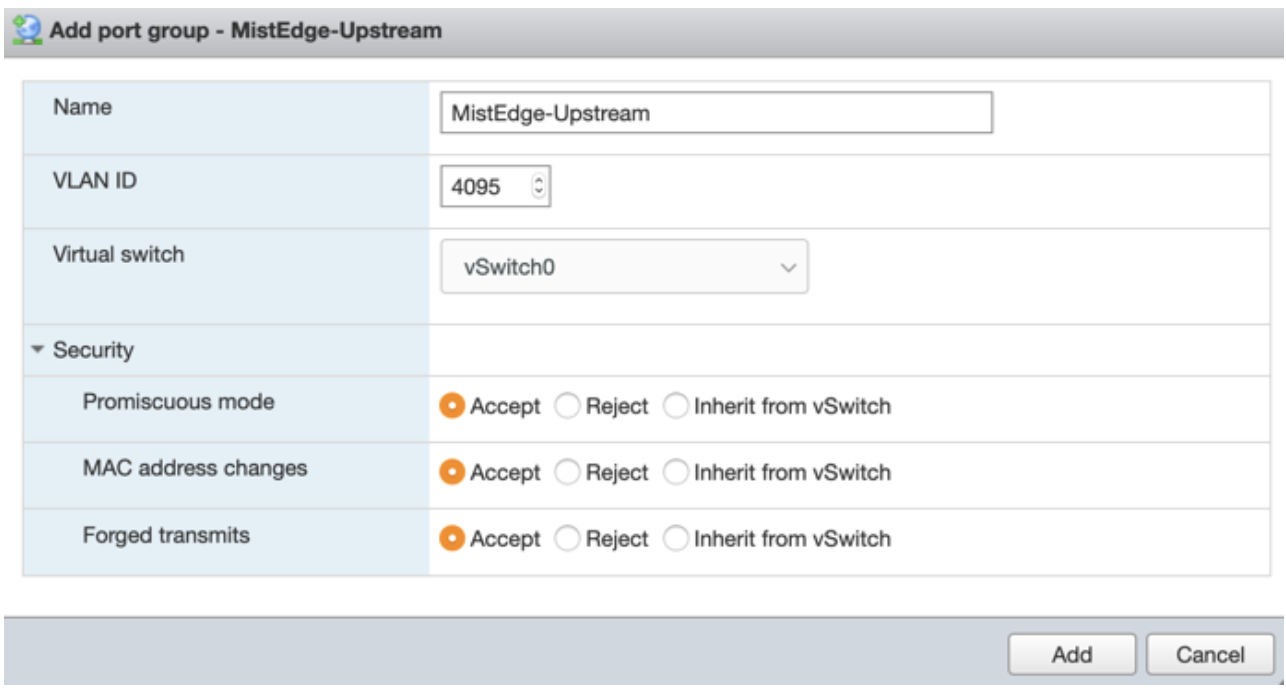Click the VLAN ID number field

(483, 187)
